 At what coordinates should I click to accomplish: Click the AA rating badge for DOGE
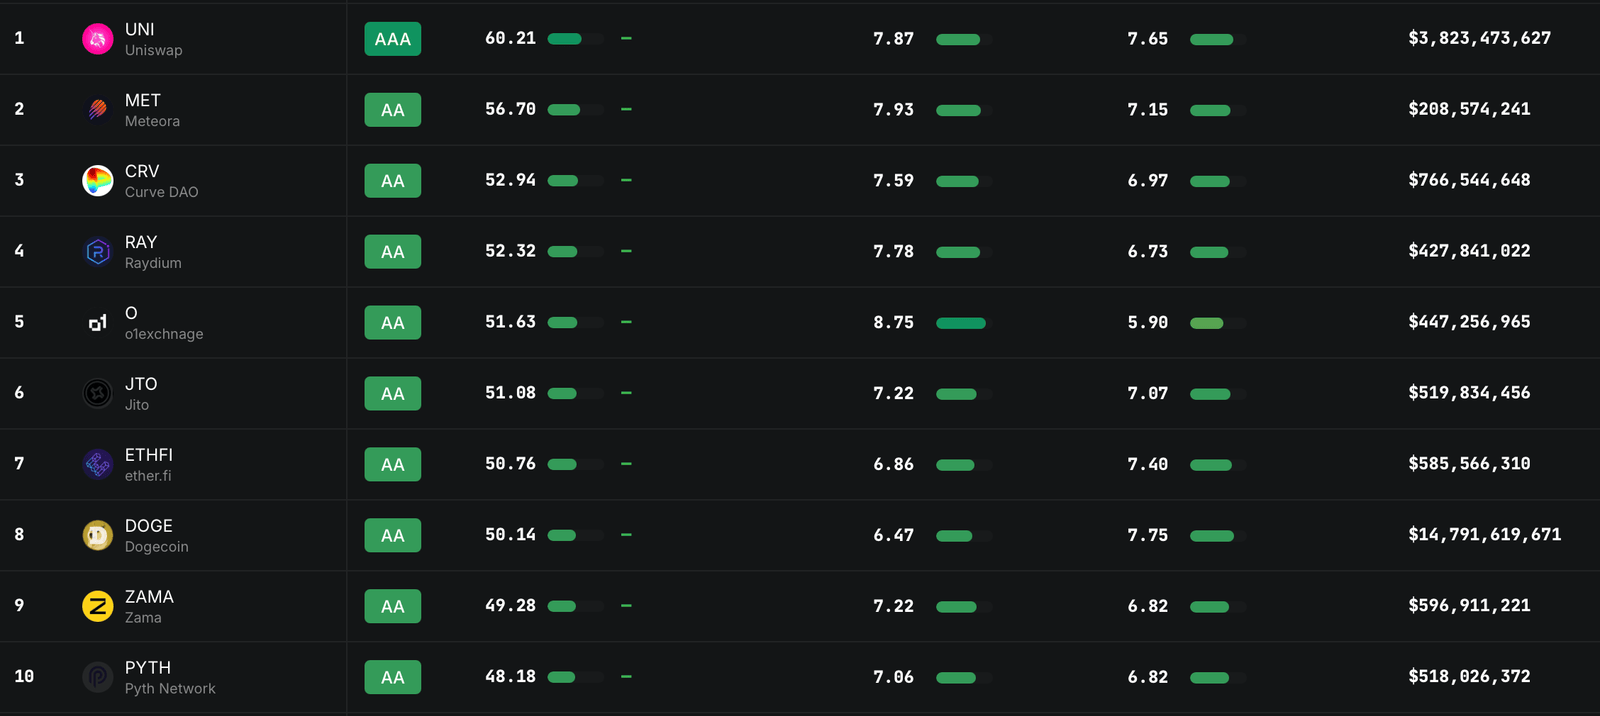[x=393, y=536]
